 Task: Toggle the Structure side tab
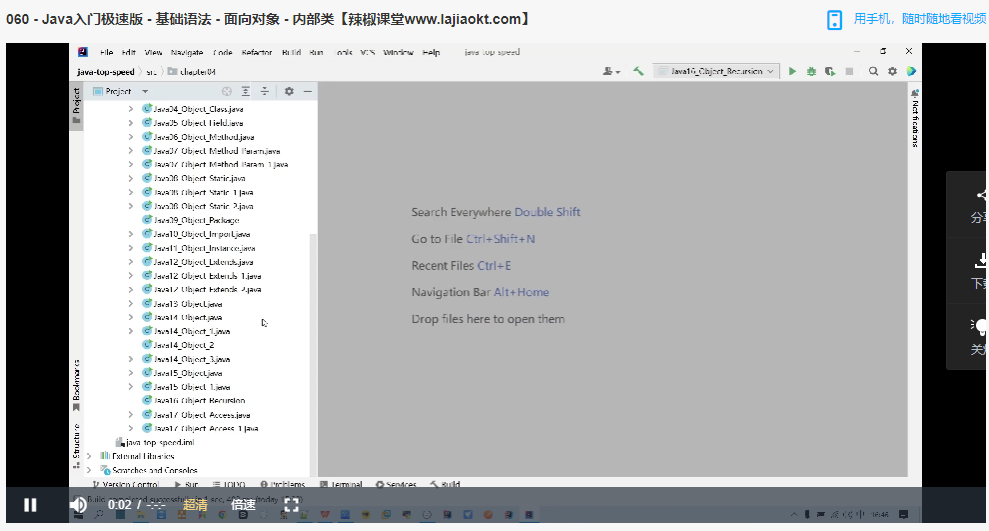click(x=76, y=446)
